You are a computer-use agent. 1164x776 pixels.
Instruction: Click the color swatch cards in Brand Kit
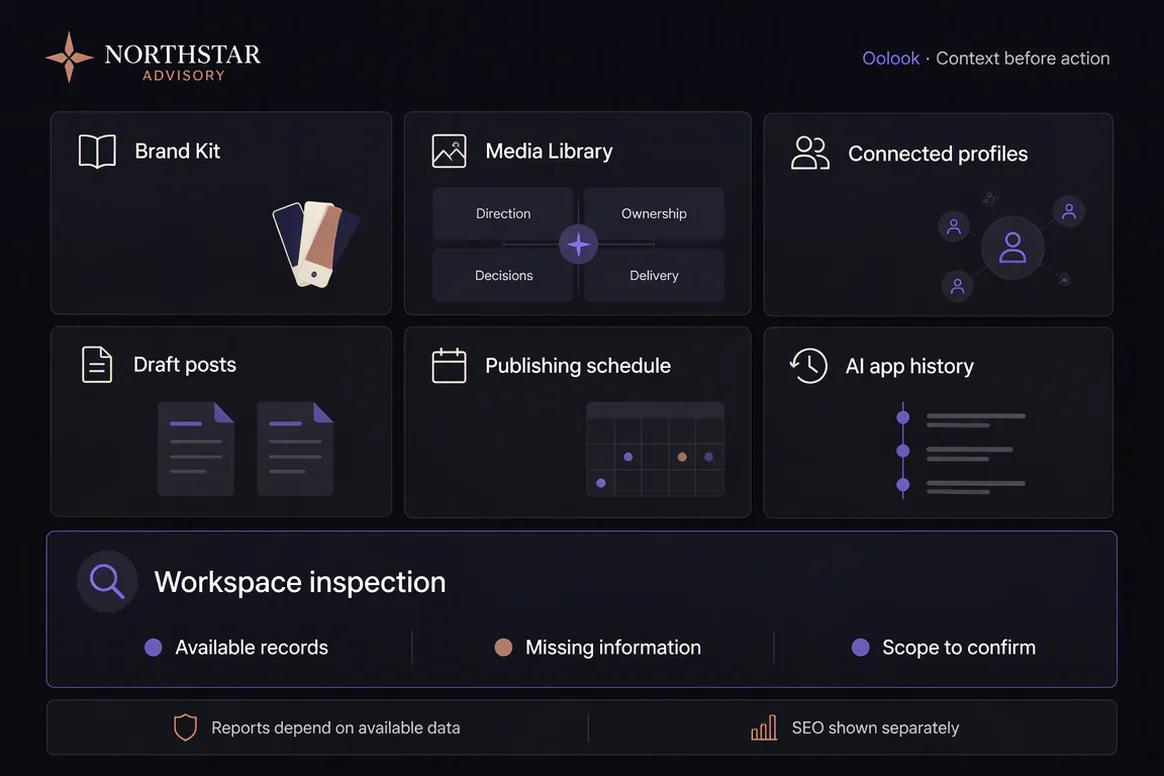coord(315,244)
